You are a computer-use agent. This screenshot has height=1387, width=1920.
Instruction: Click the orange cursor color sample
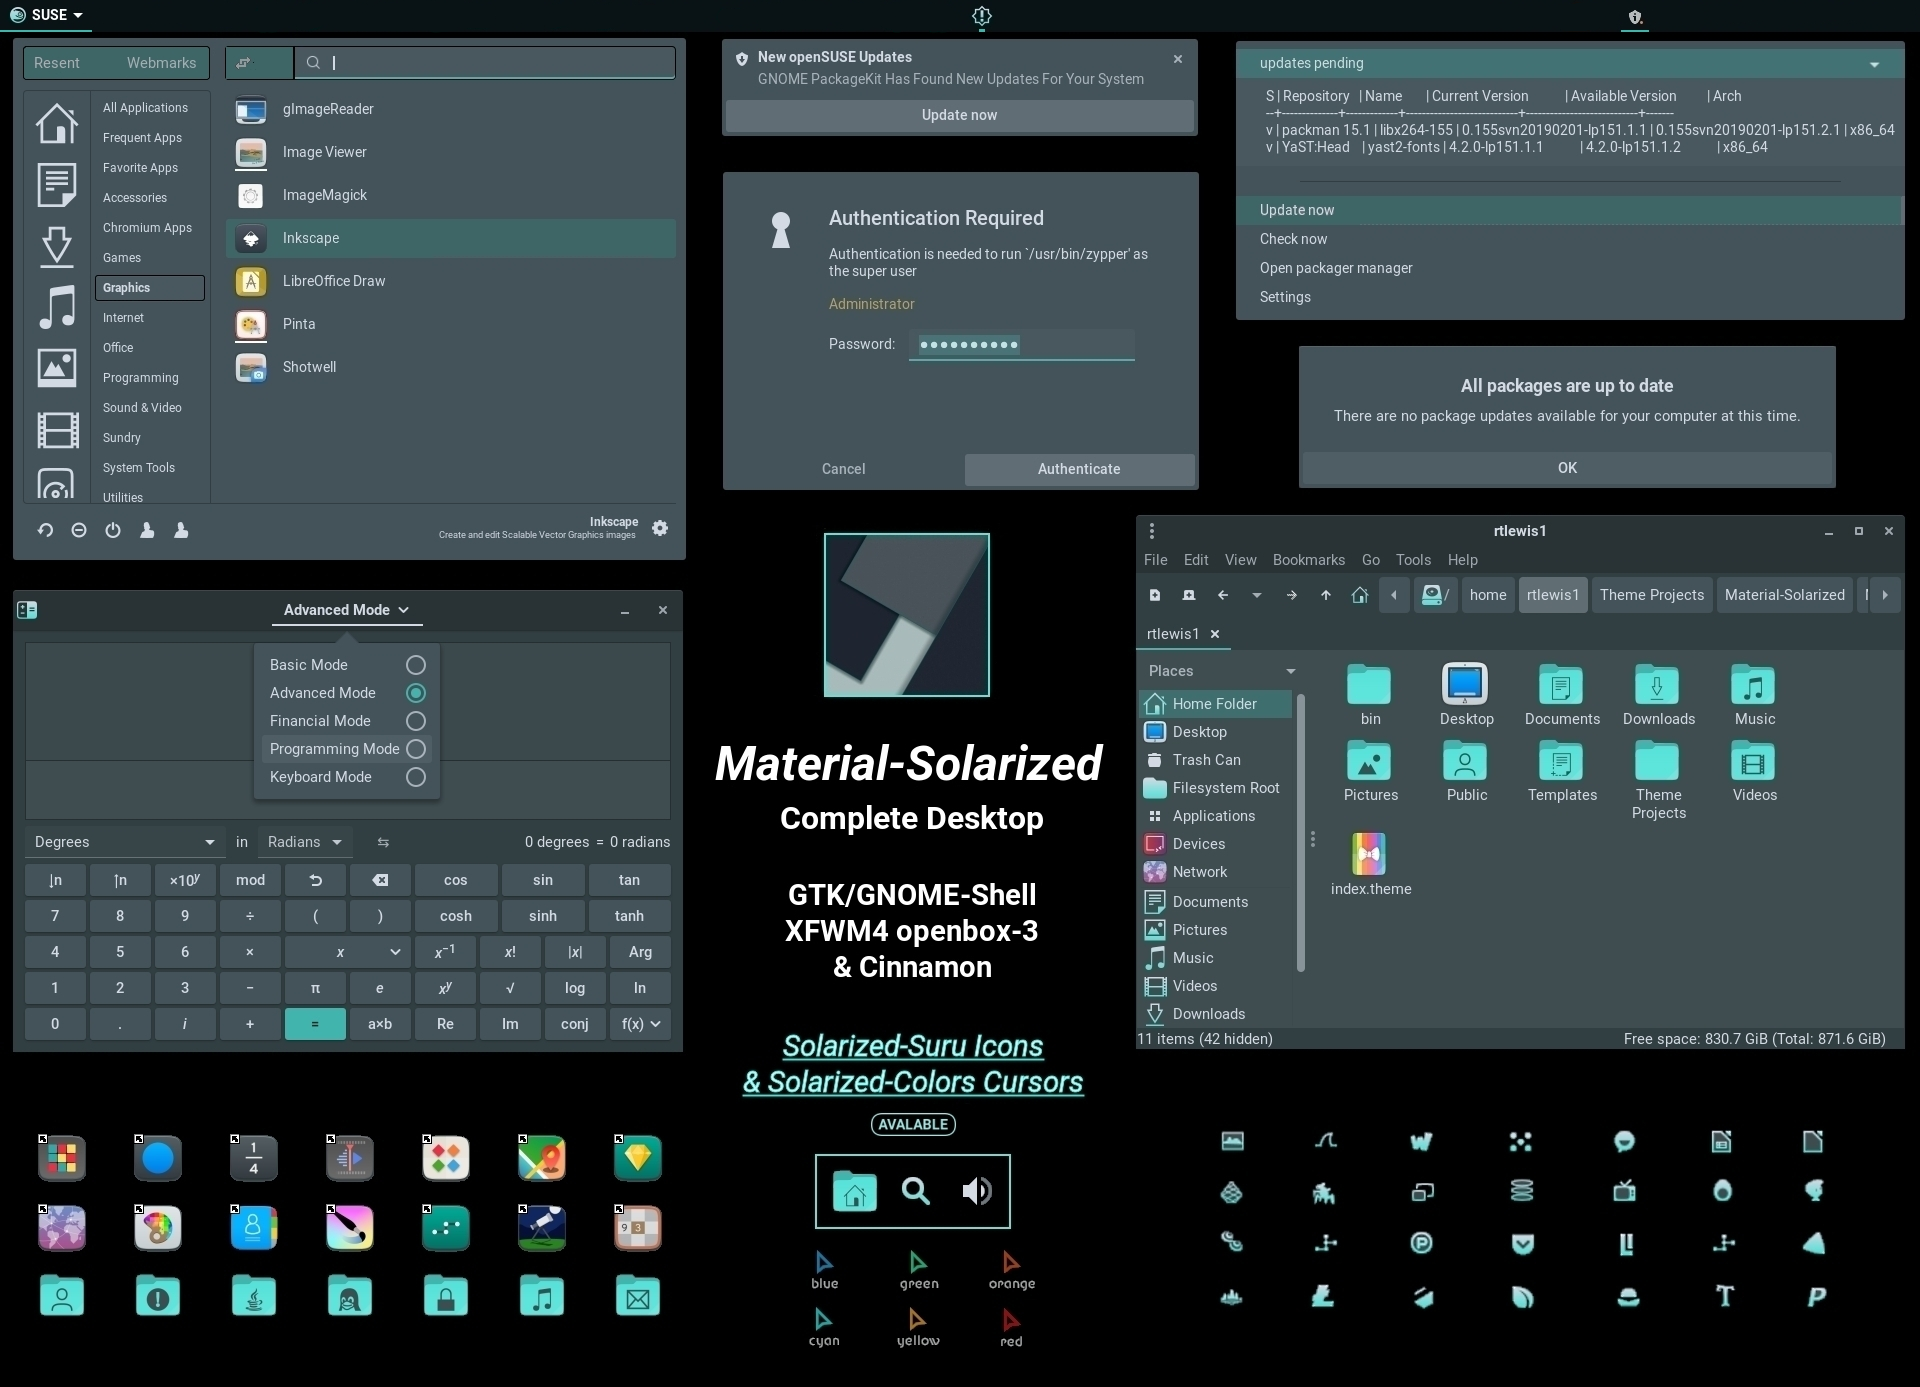[1011, 1270]
